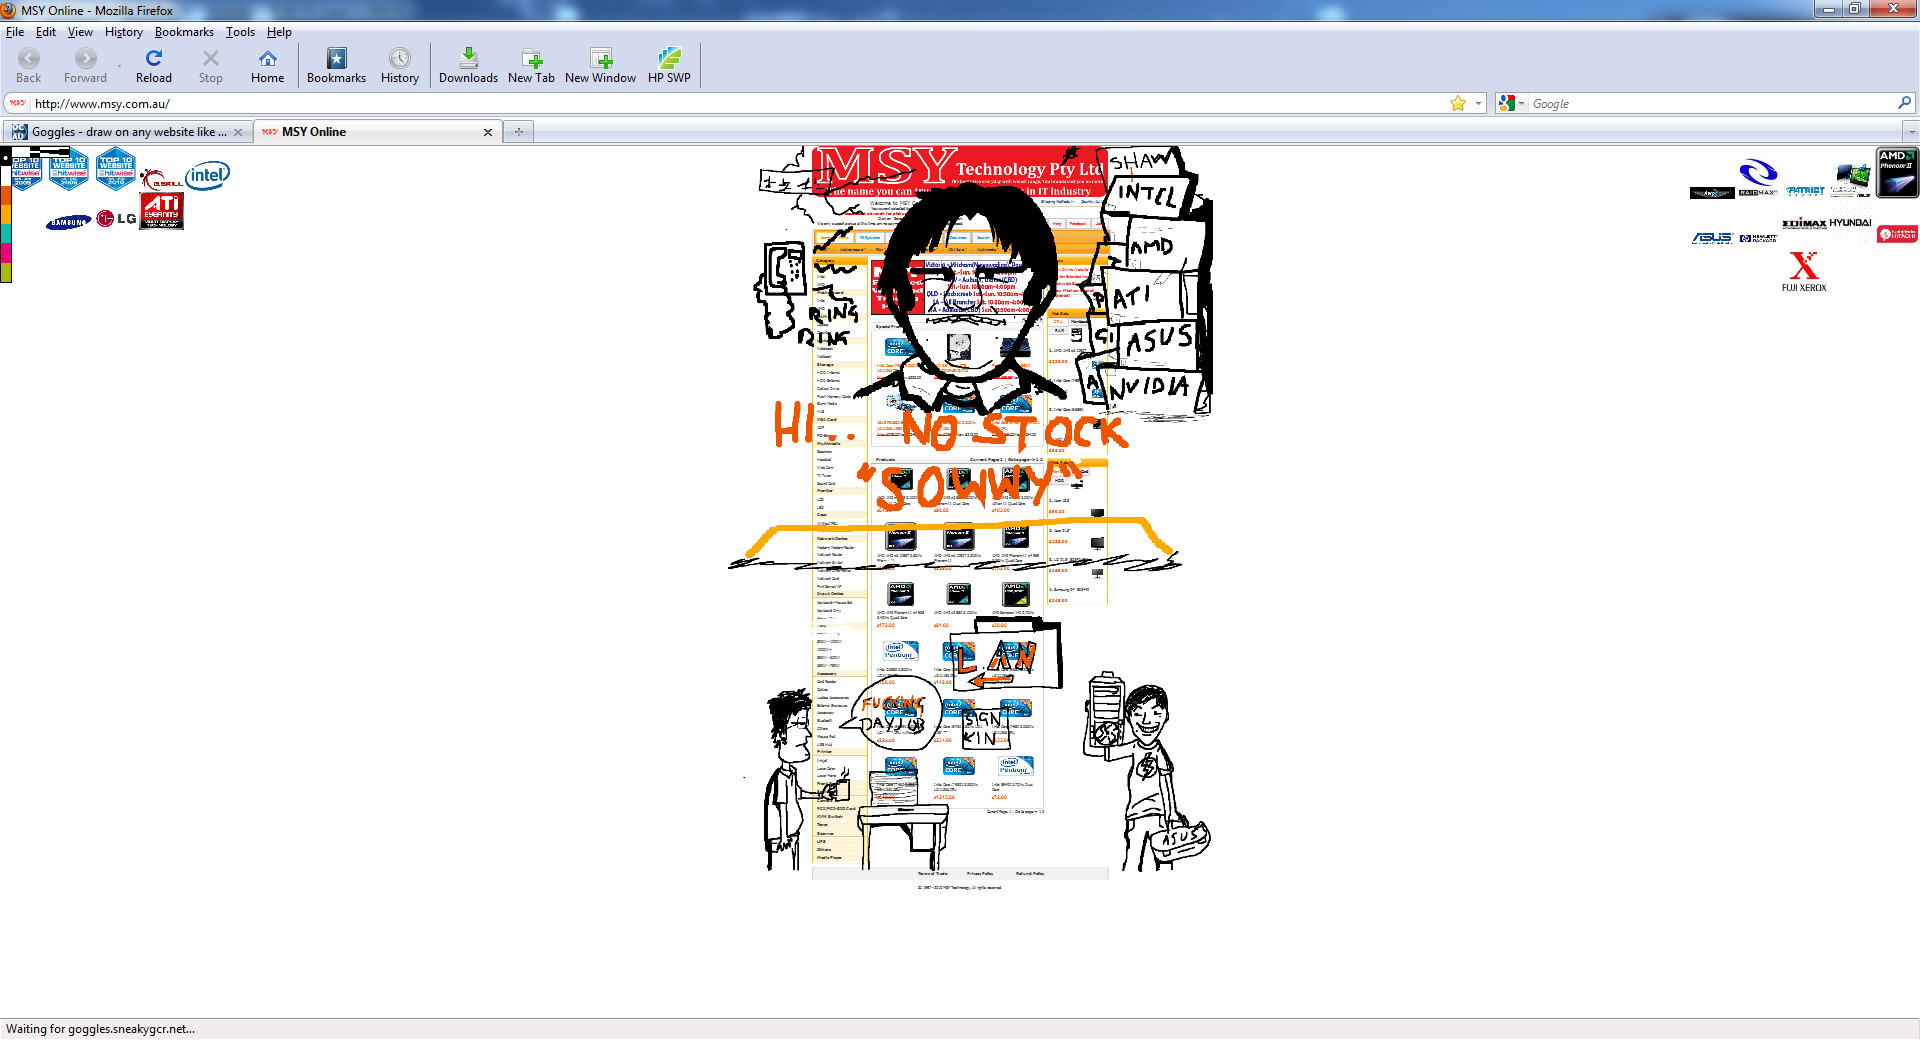Select the black Goggles drawing color
1920x1040 pixels.
[5, 155]
